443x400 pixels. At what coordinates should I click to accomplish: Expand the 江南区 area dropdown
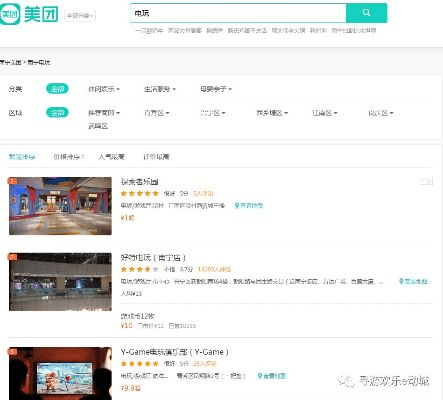tap(325, 113)
